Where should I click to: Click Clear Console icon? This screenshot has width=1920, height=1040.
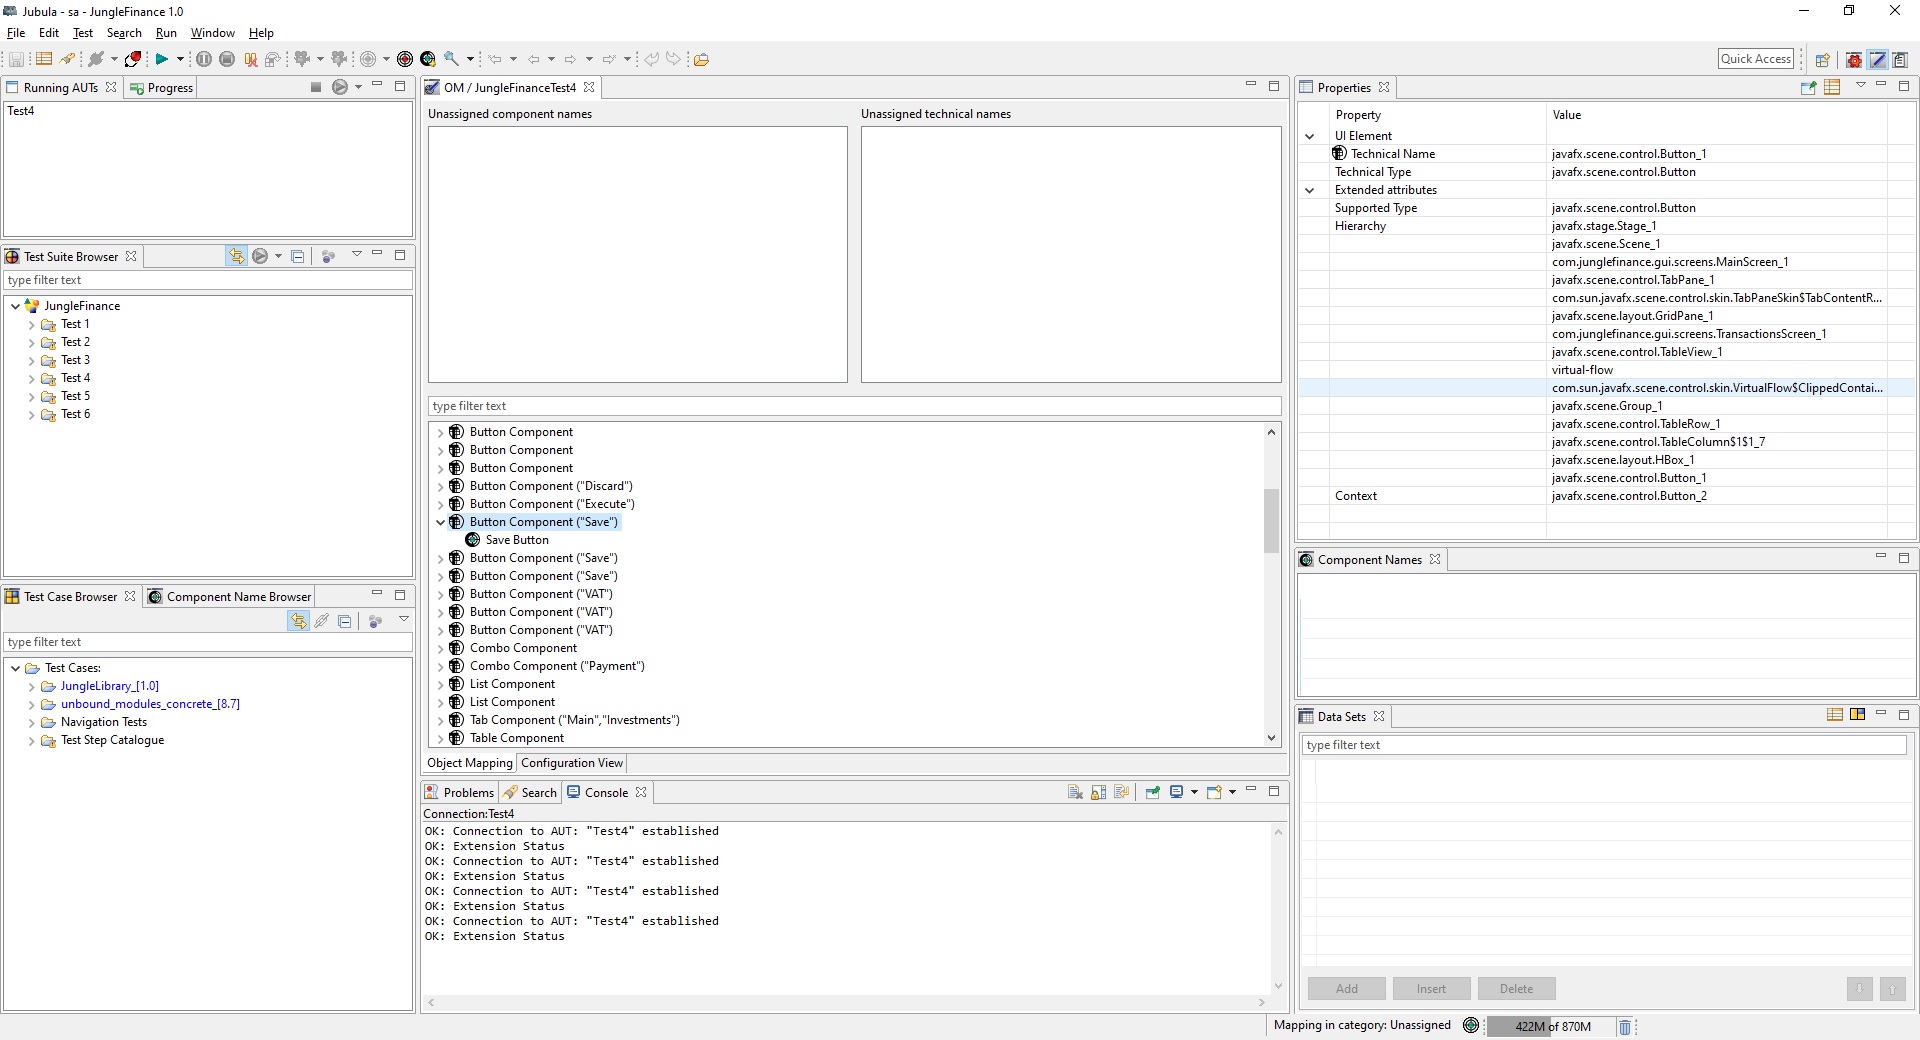pos(1075,792)
